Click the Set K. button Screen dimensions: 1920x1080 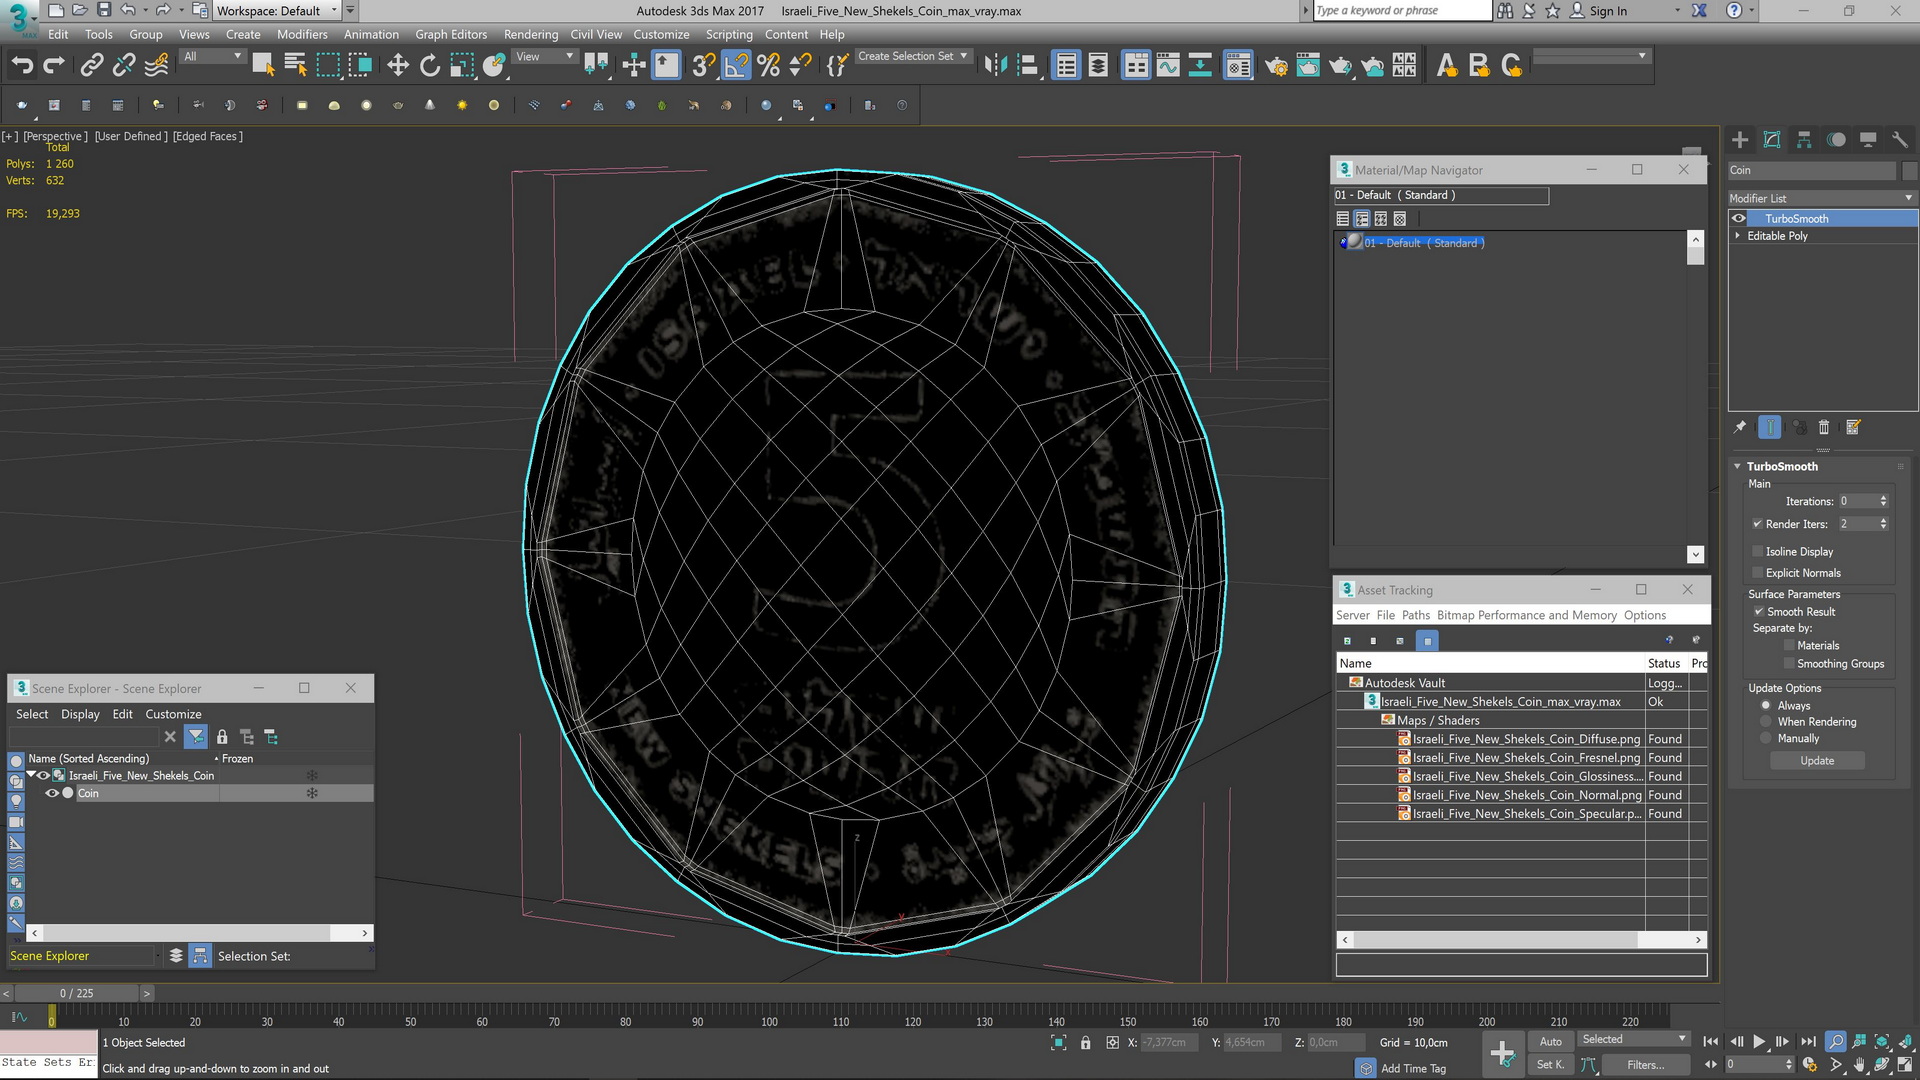tap(1550, 1065)
